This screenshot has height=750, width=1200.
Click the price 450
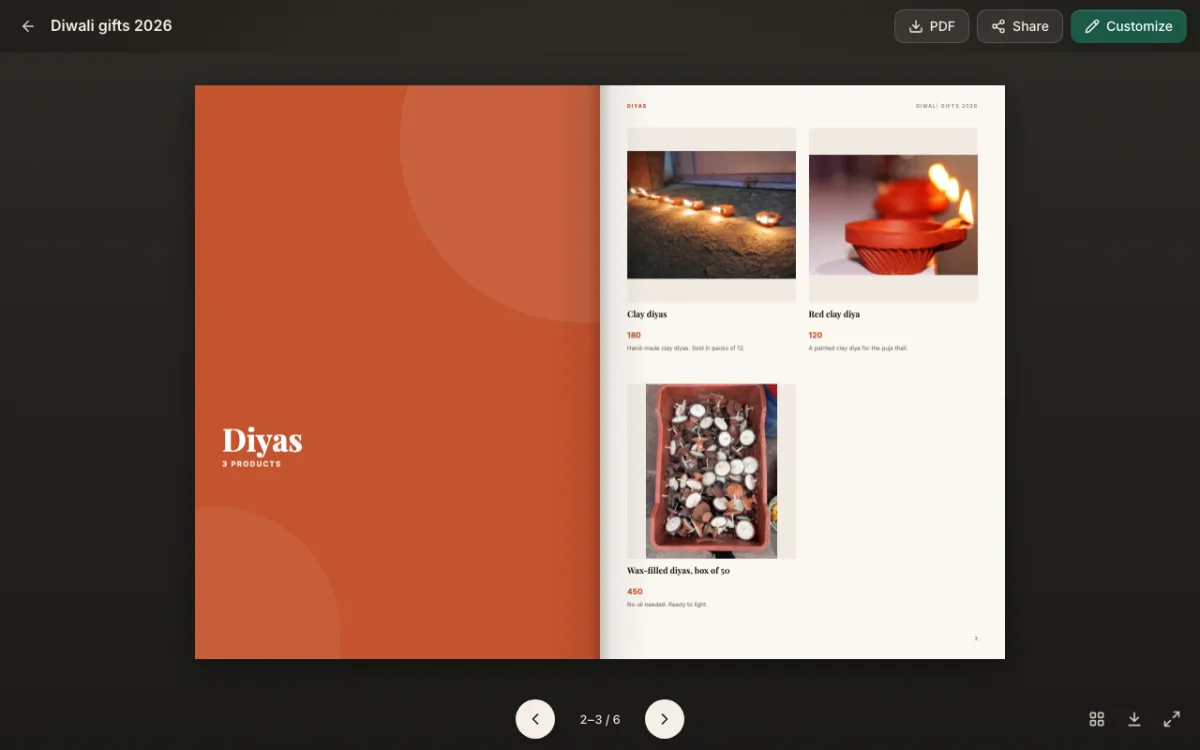point(635,591)
